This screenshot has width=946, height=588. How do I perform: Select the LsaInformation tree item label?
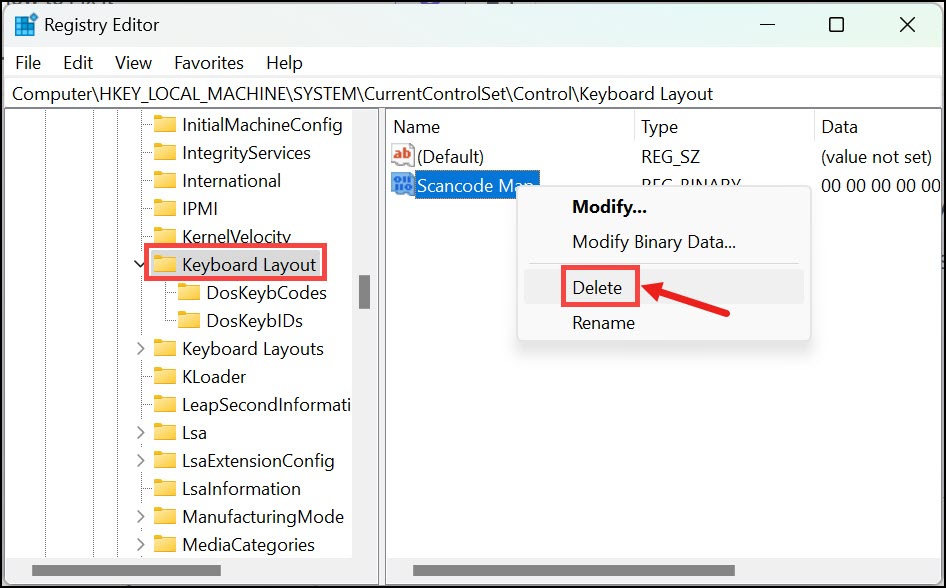[x=241, y=488]
